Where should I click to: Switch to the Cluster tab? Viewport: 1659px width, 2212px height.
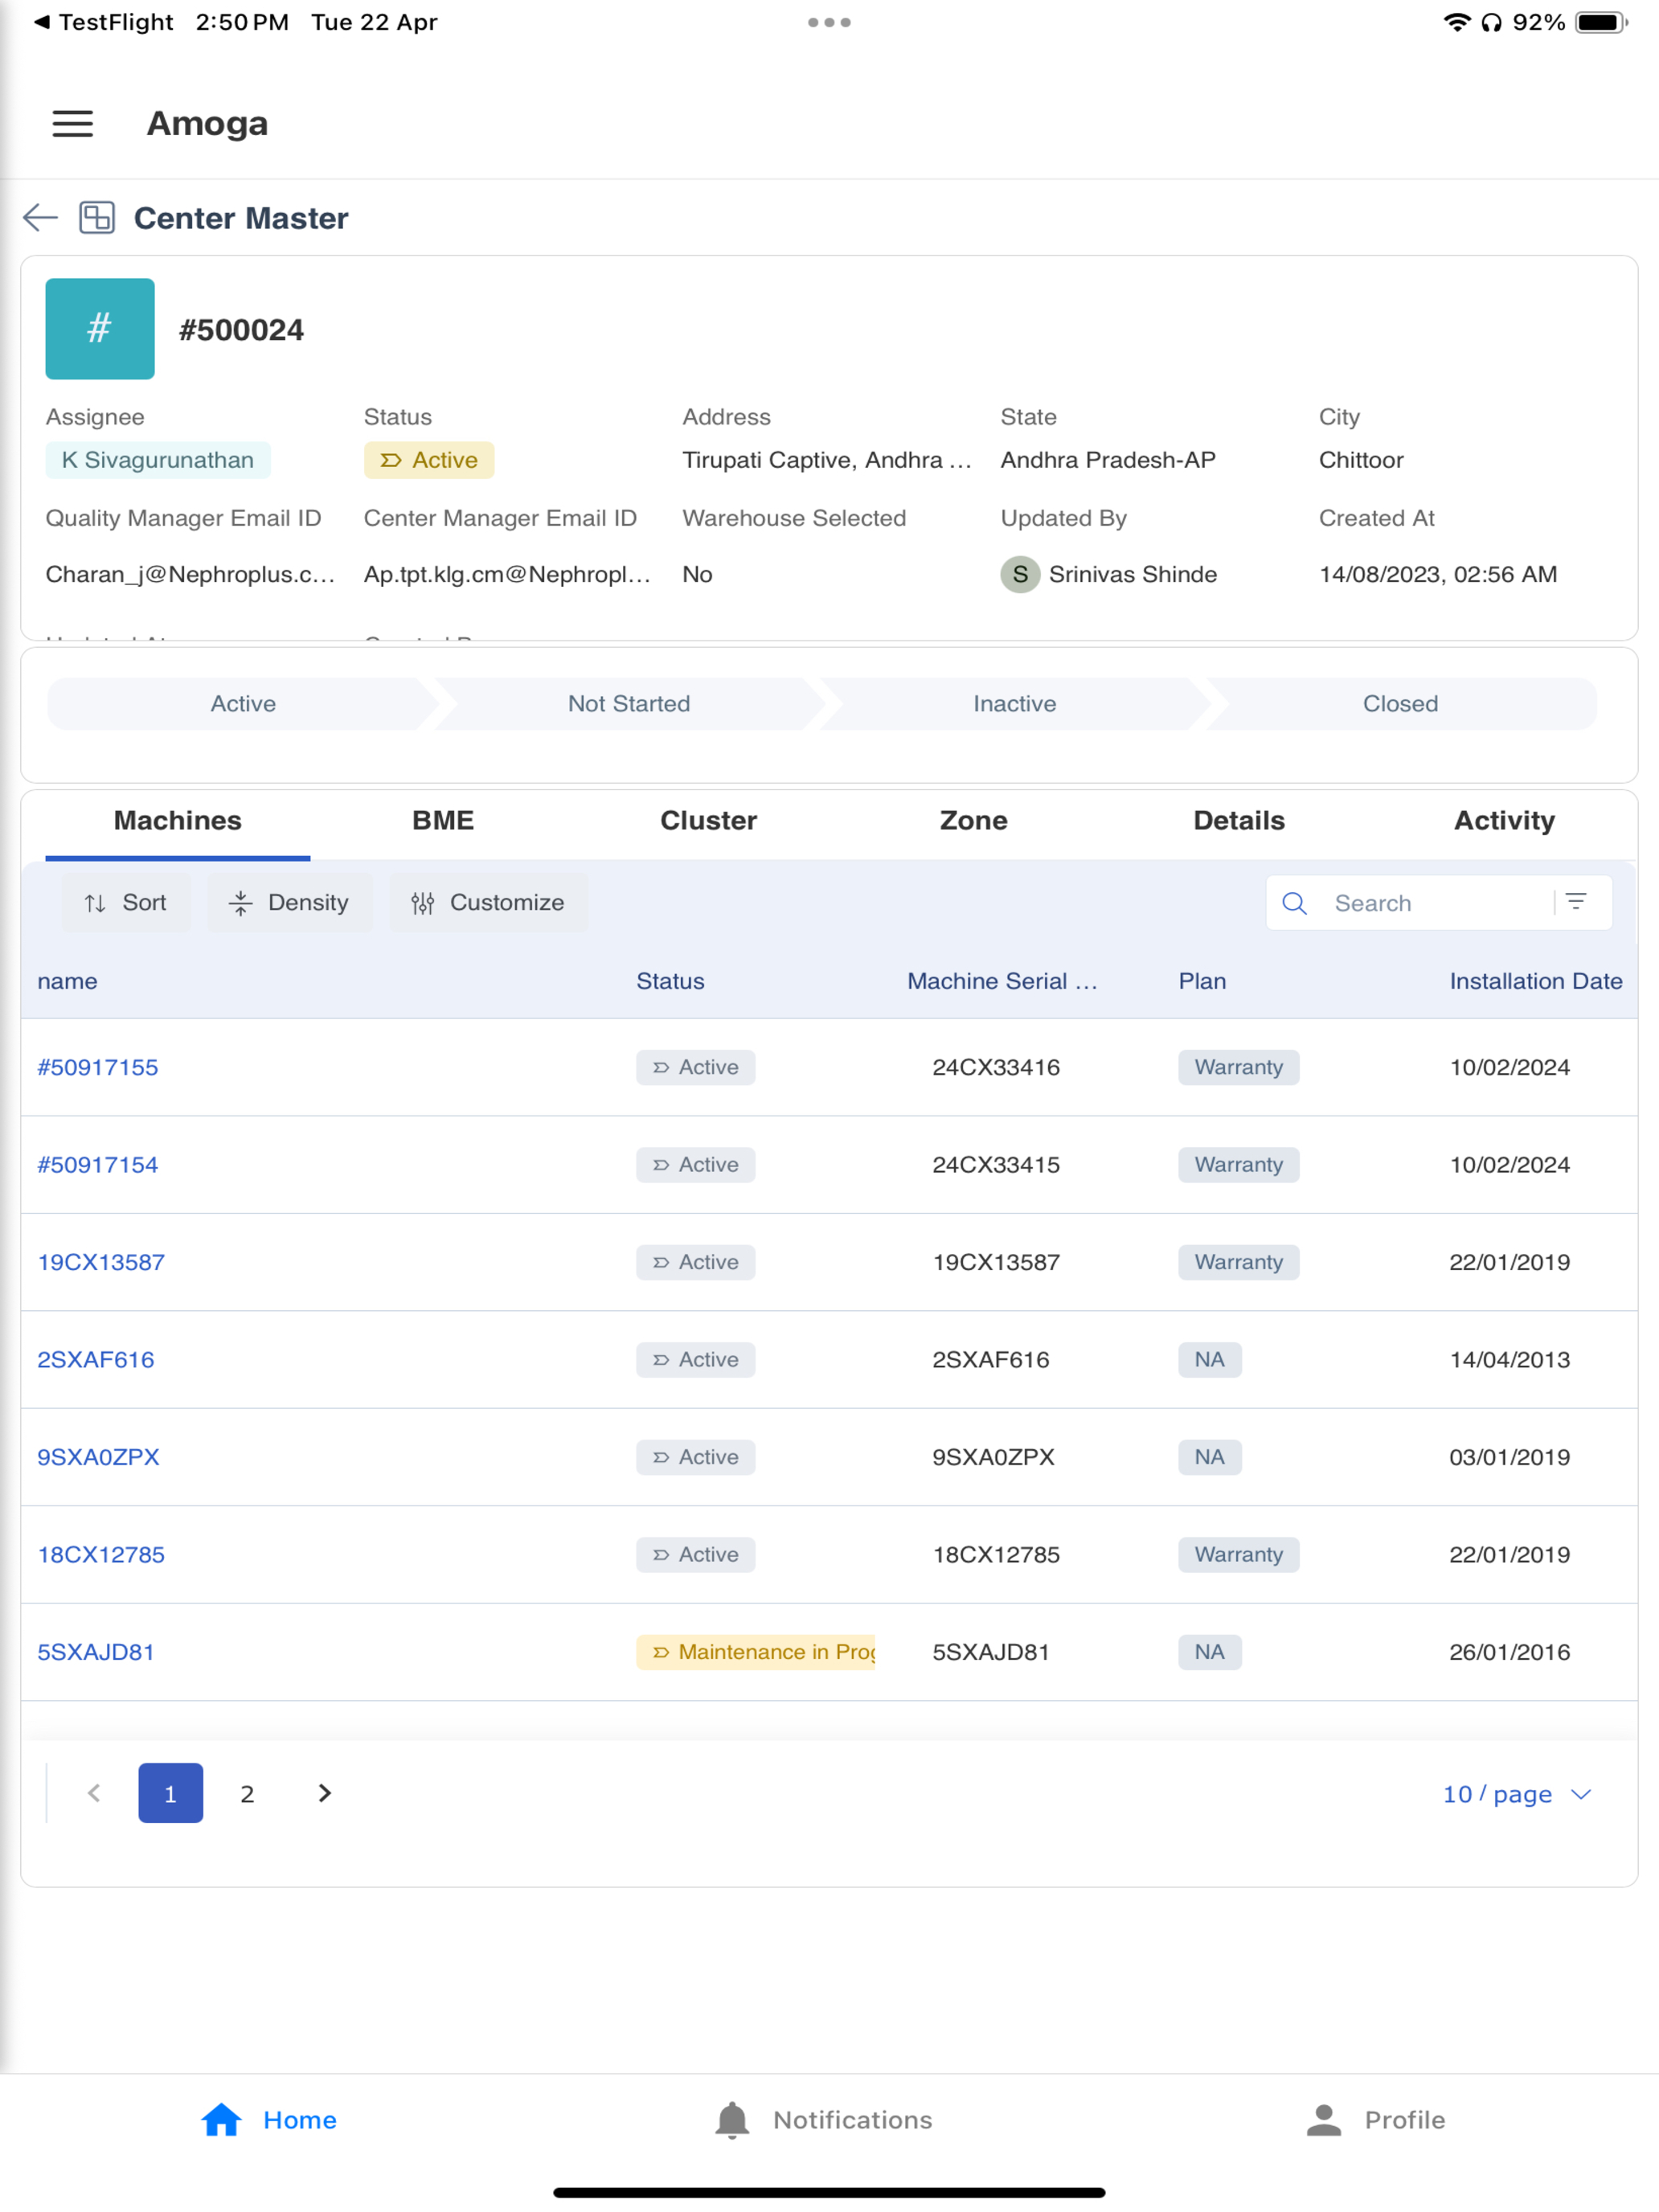pyautogui.click(x=708, y=821)
